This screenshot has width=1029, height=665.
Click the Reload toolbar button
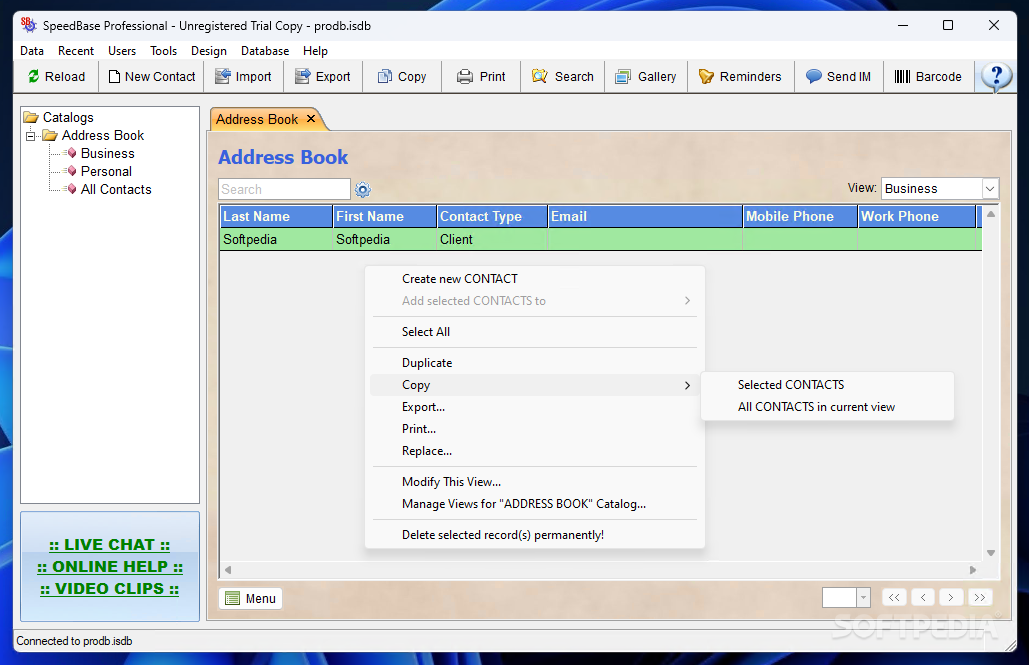[x=56, y=77]
